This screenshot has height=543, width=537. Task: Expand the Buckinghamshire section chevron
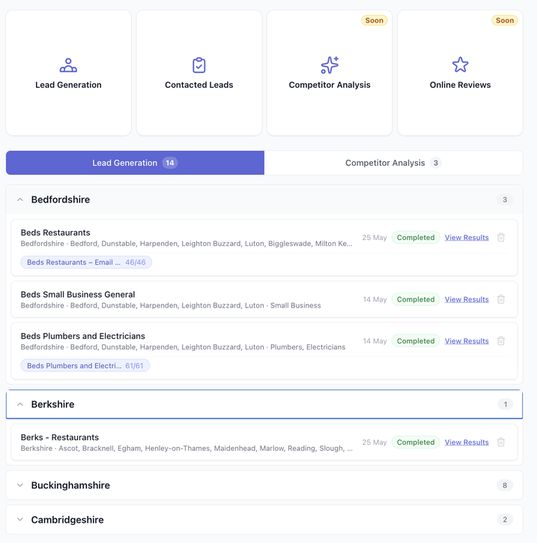[x=20, y=485]
